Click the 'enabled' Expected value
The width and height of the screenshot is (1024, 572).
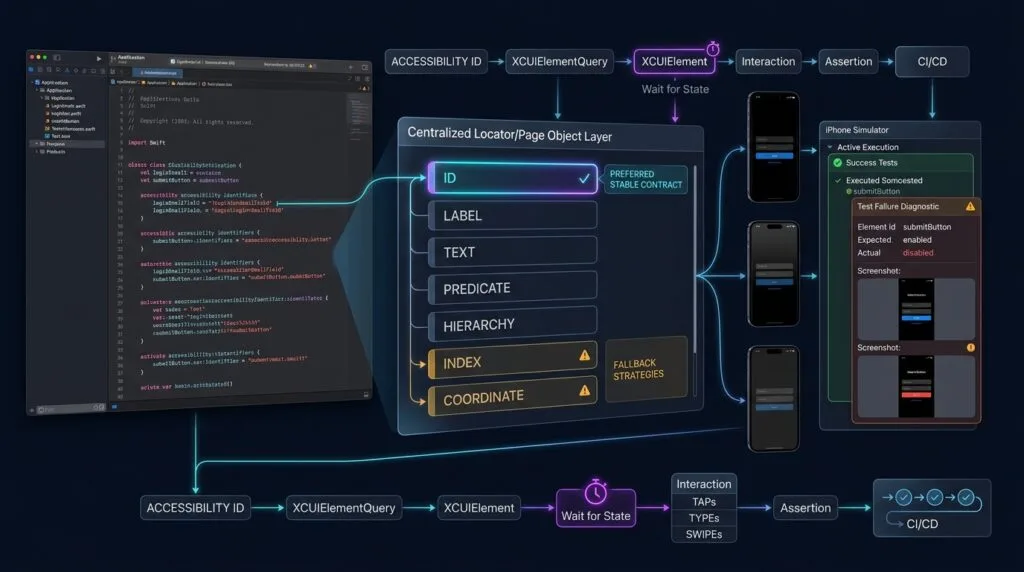[918, 240]
